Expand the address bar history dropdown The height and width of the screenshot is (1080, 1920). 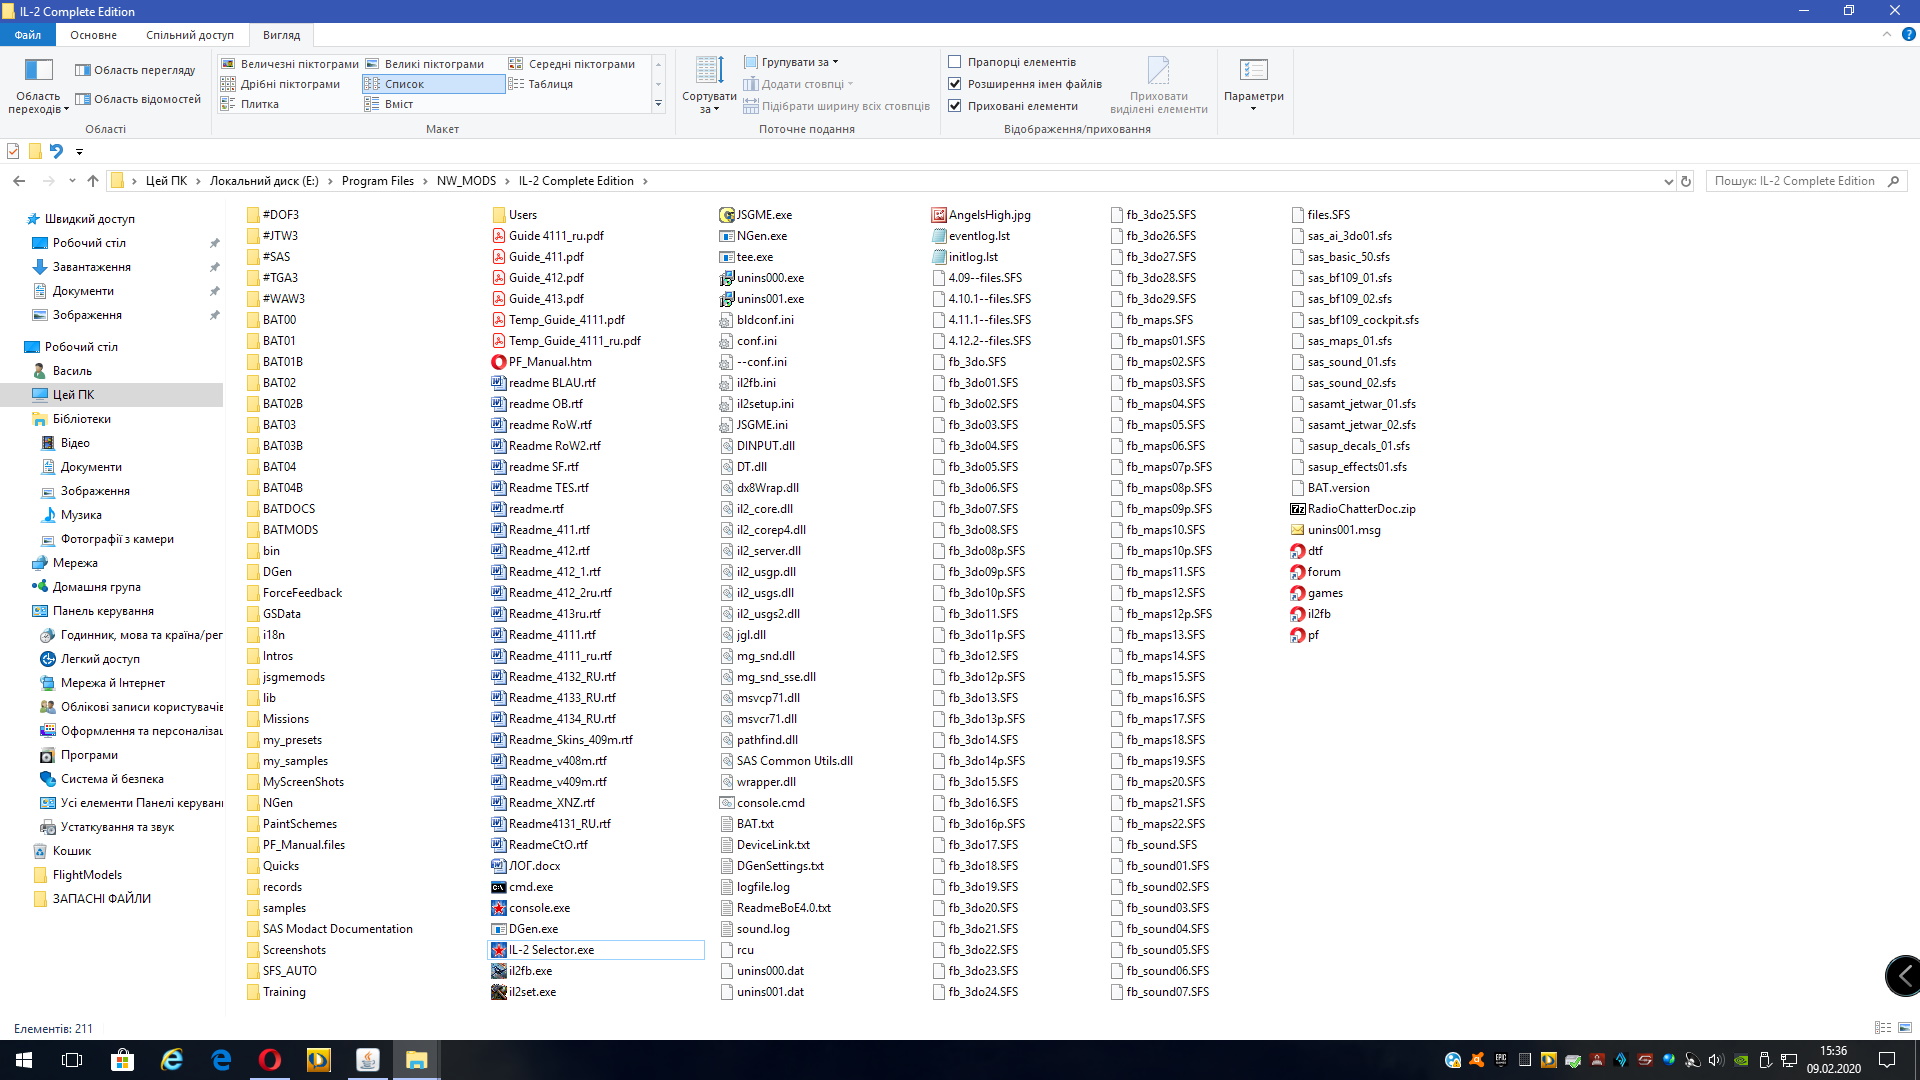[1668, 181]
